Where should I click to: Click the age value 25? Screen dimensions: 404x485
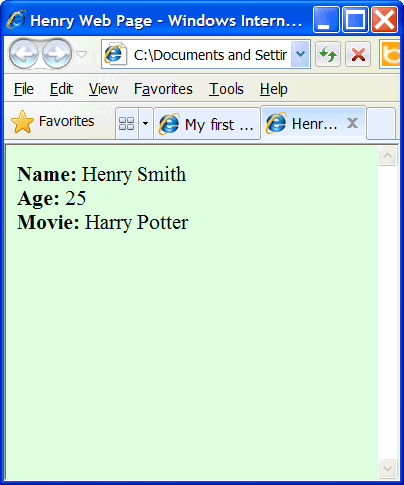click(75, 198)
